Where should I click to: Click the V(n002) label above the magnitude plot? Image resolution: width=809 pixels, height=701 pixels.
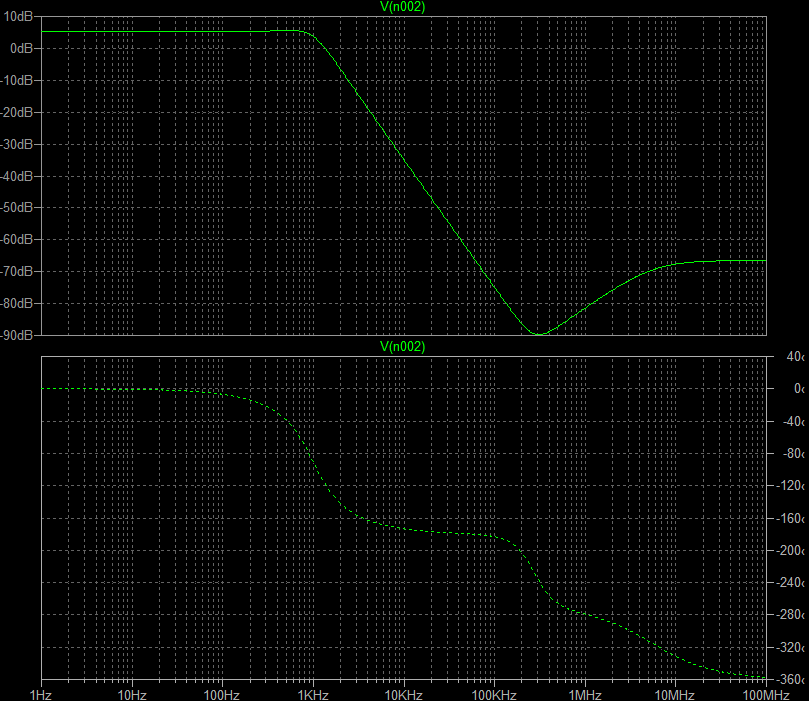(x=403, y=8)
